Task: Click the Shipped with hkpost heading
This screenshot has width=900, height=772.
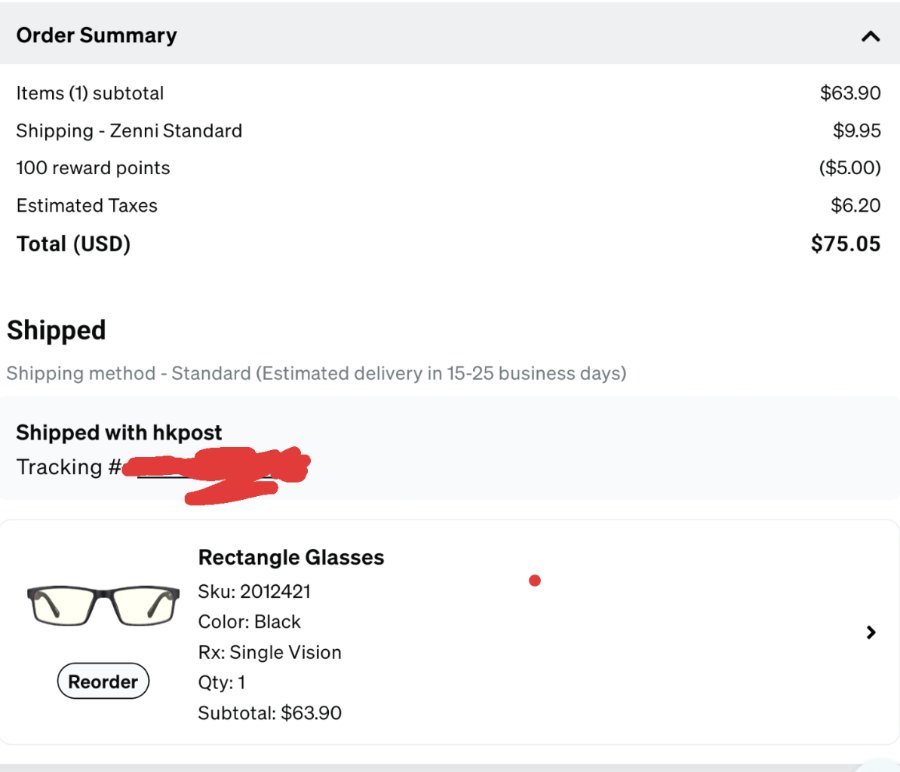Action: 119,432
